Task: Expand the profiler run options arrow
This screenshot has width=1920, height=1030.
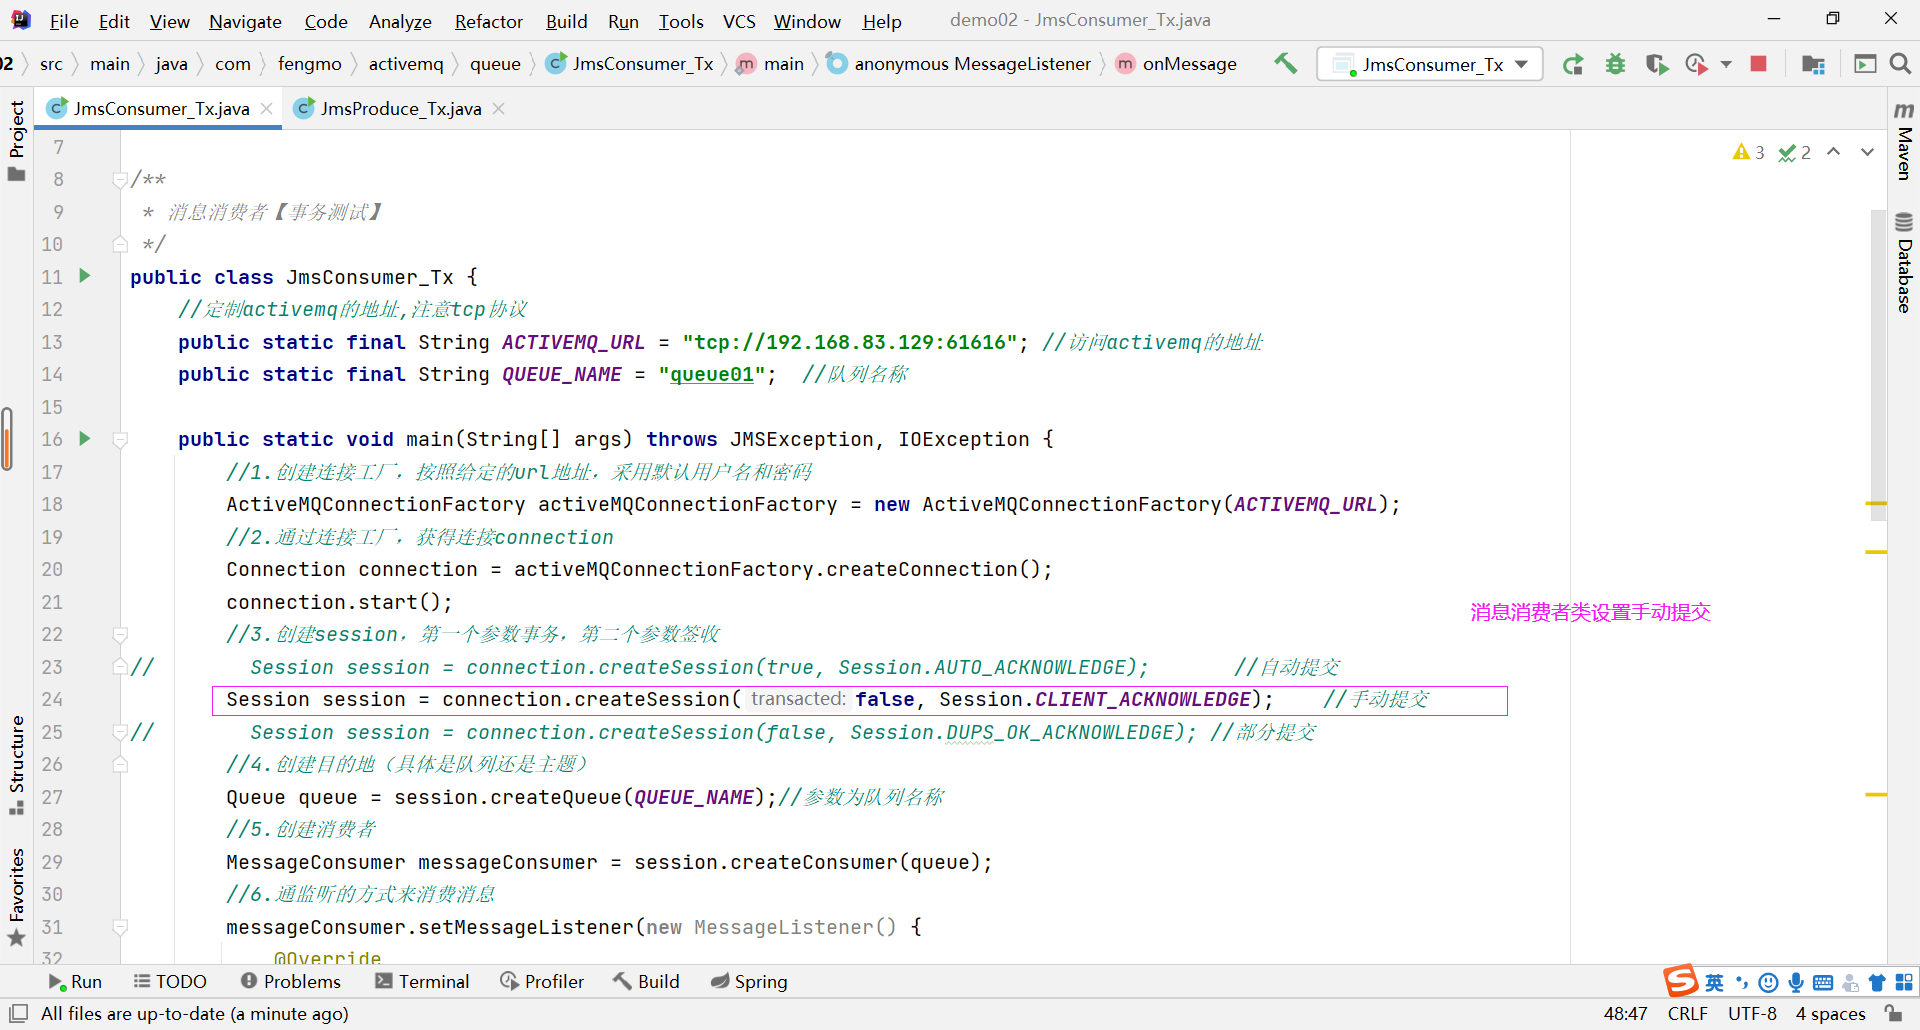Action: (1726, 64)
